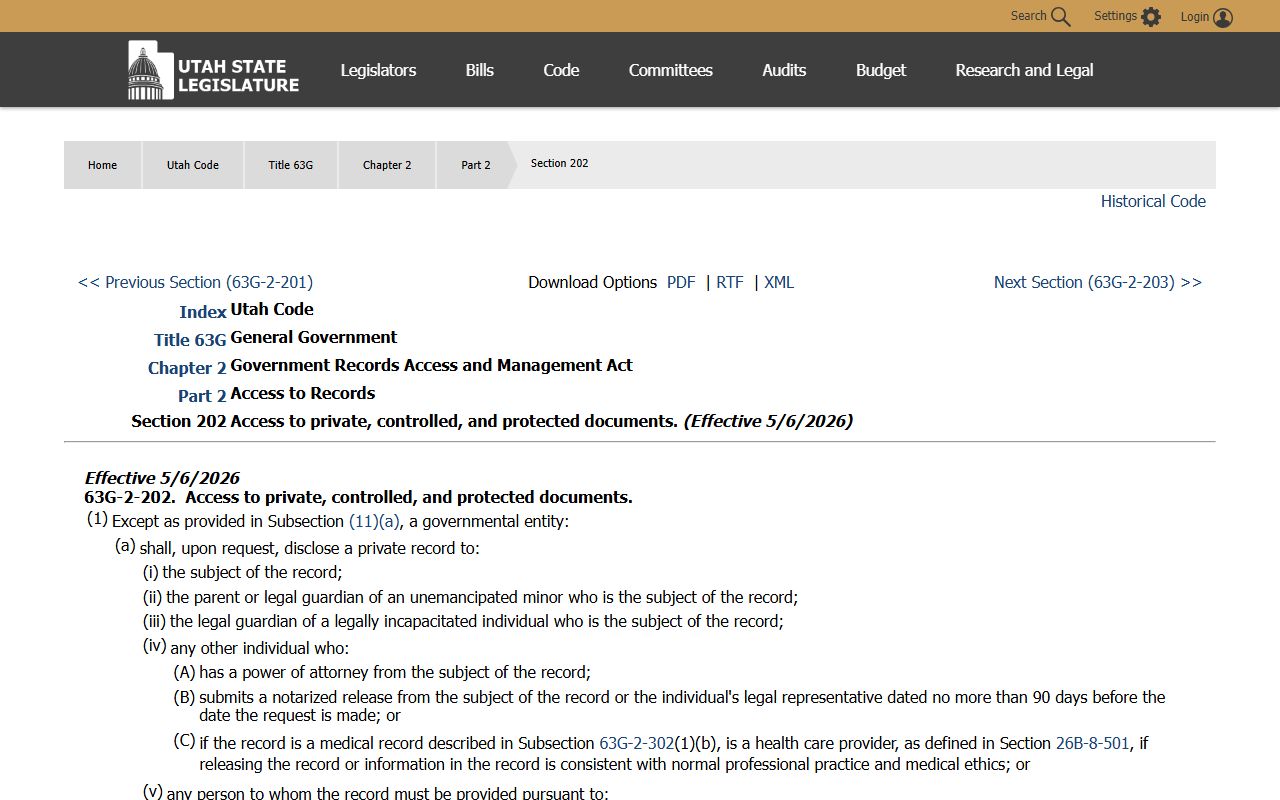Click the bold 63G-2-202 section heading text
Viewport: 1280px width, 800px height.
pos(358,497)
